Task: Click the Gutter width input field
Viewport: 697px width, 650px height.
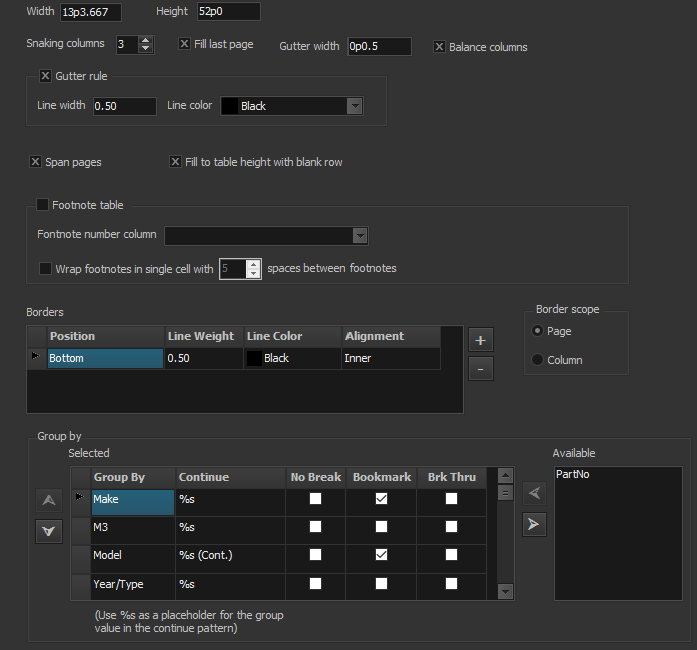Action: pos(378,46)
